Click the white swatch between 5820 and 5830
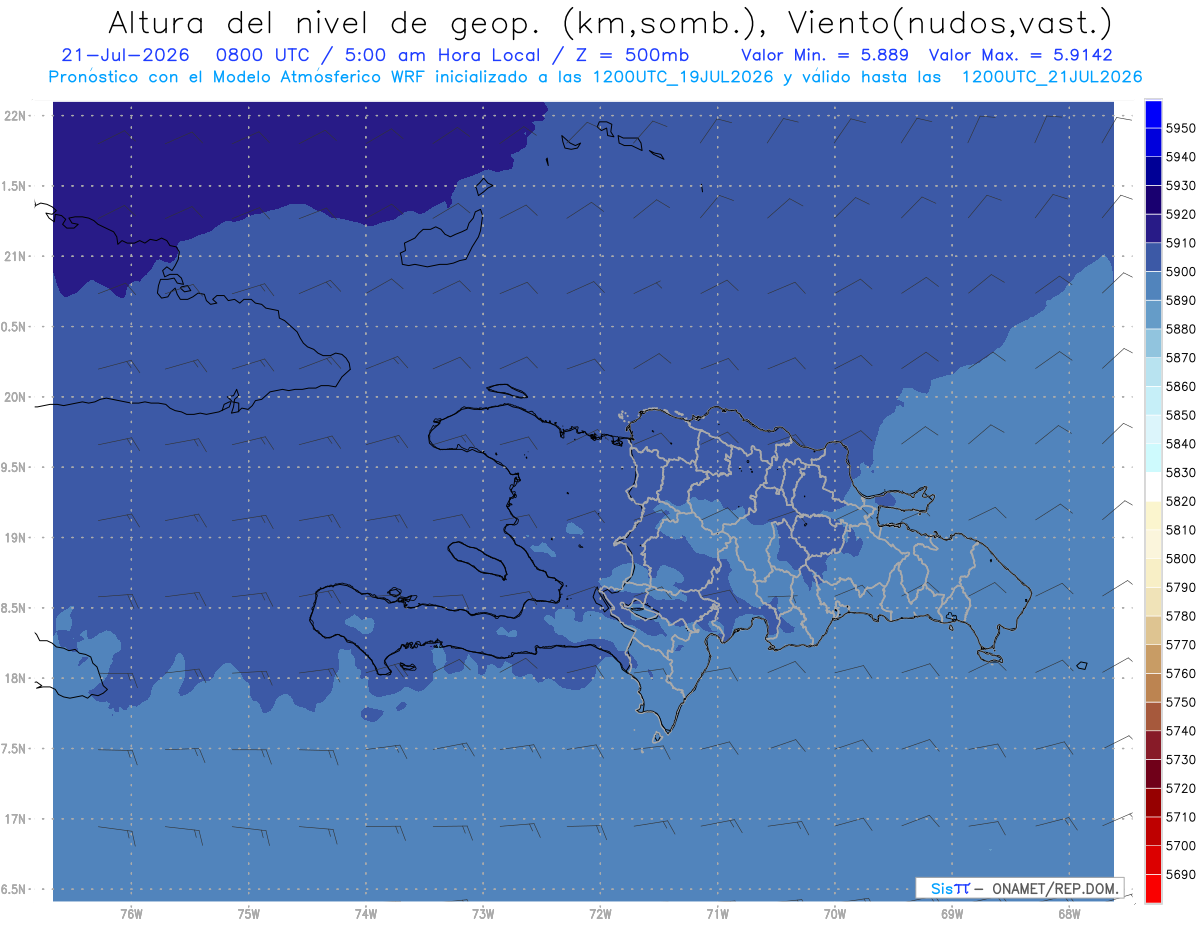 (x=1152, y=486)
